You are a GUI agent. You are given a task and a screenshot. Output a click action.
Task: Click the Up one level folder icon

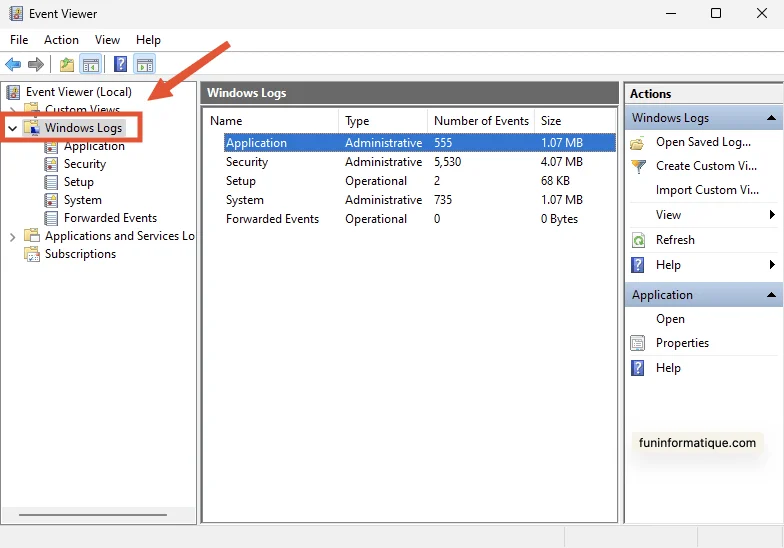point(66,64)
